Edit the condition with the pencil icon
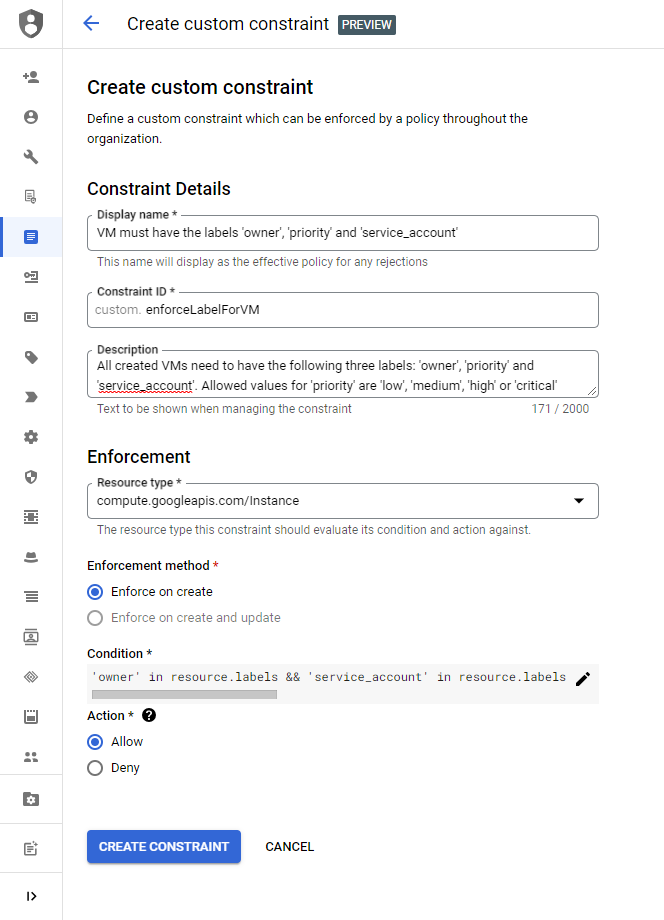This screenshot has height=920, width=664. click(x=583, y=677)
